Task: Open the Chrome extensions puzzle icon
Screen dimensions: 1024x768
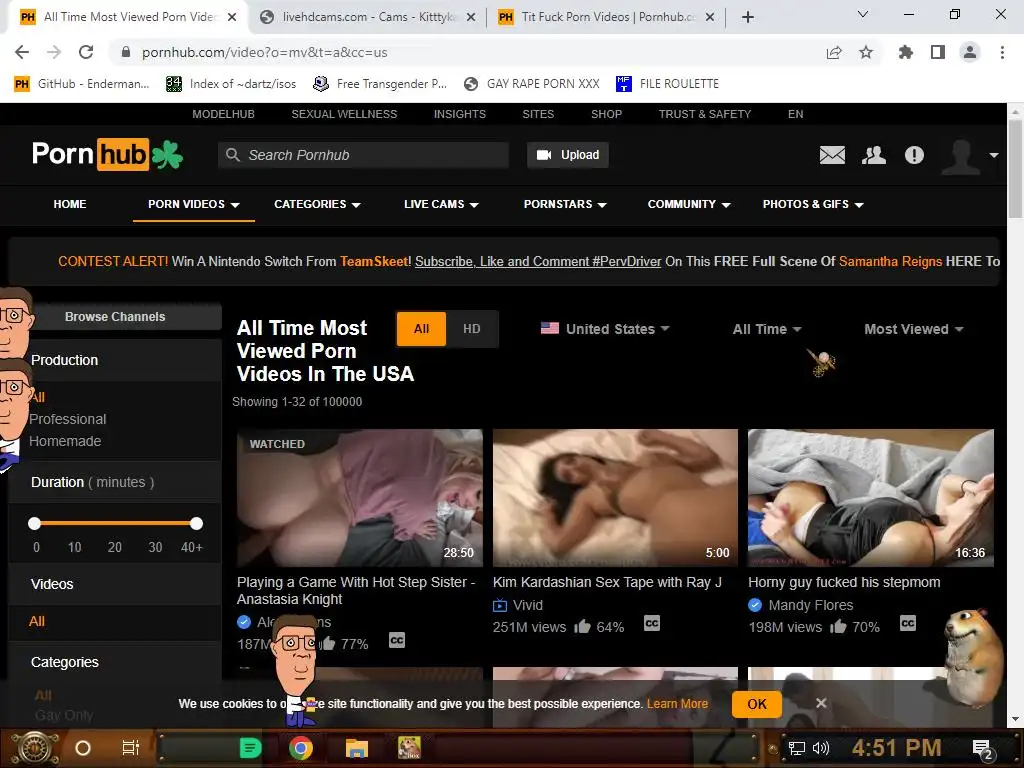Action: (905, 52)
